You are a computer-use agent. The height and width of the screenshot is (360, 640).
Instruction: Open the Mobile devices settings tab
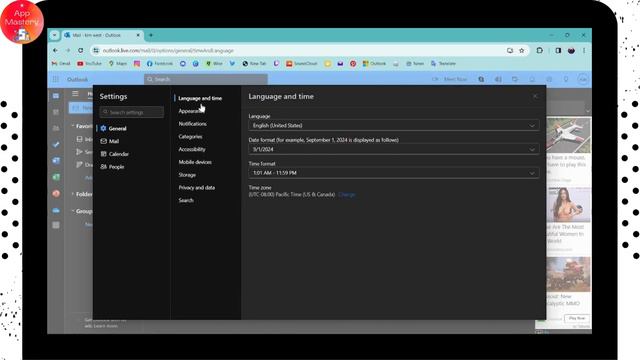coord(195,162)
